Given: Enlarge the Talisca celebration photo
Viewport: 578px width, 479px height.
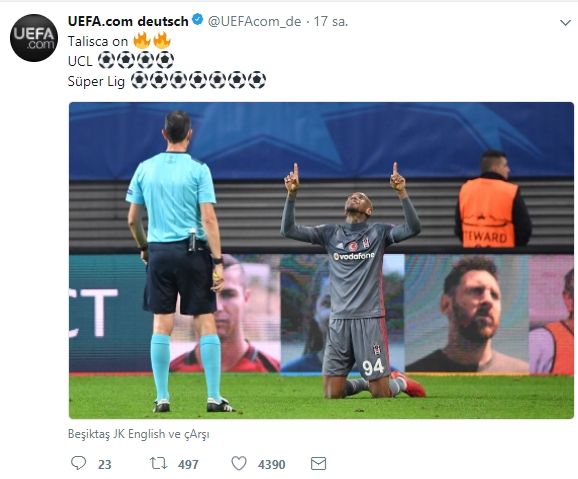Looking at the screenshot, I should pos(321,260).
